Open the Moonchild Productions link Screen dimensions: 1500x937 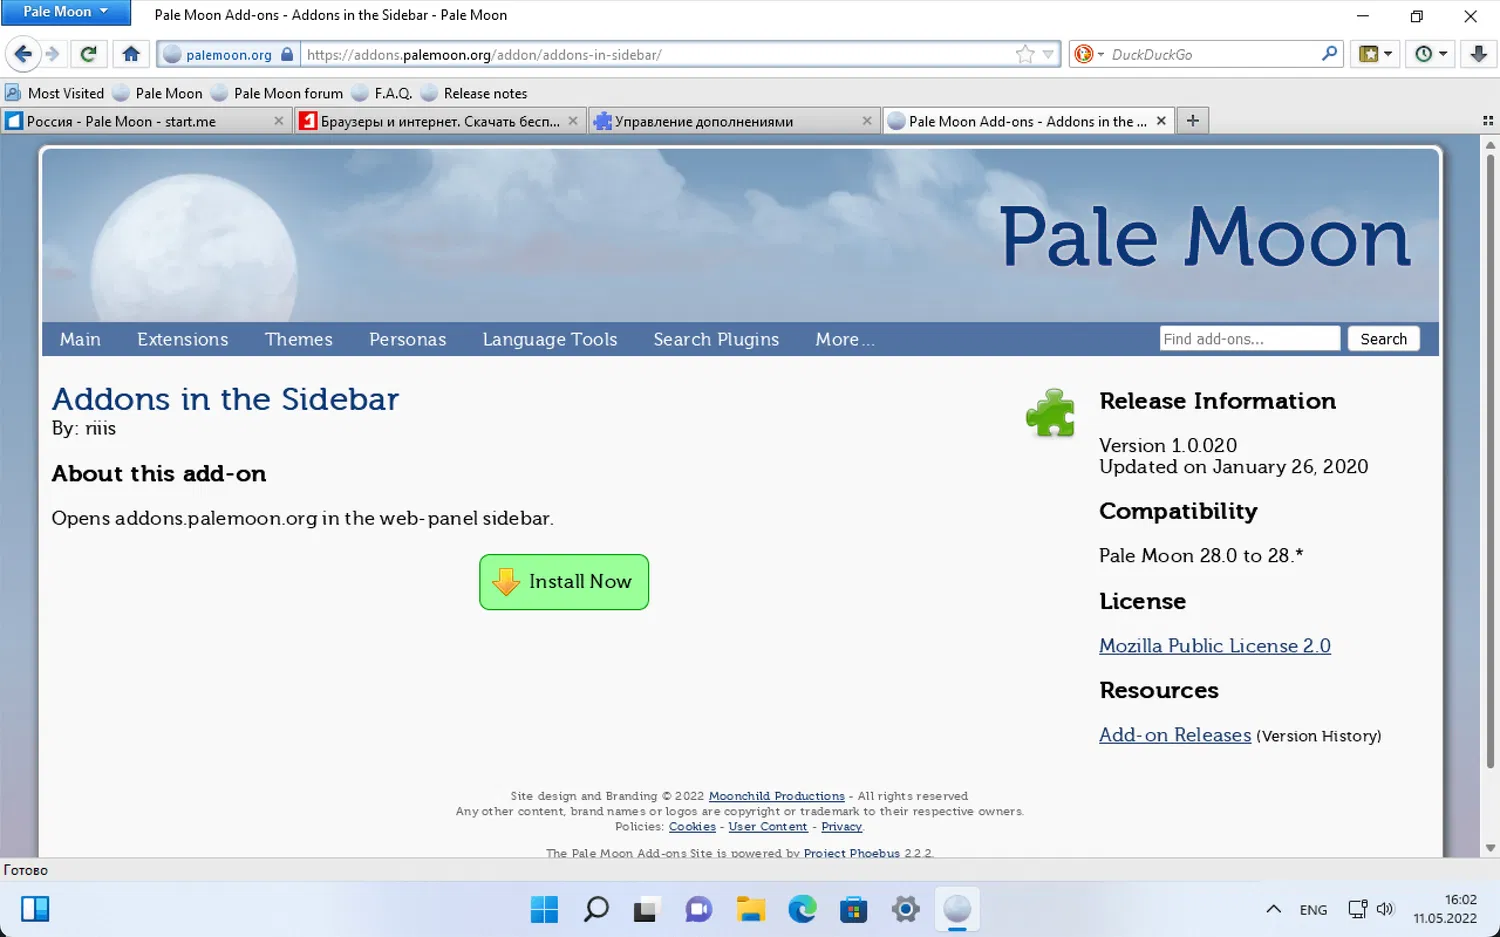point(777,796)
